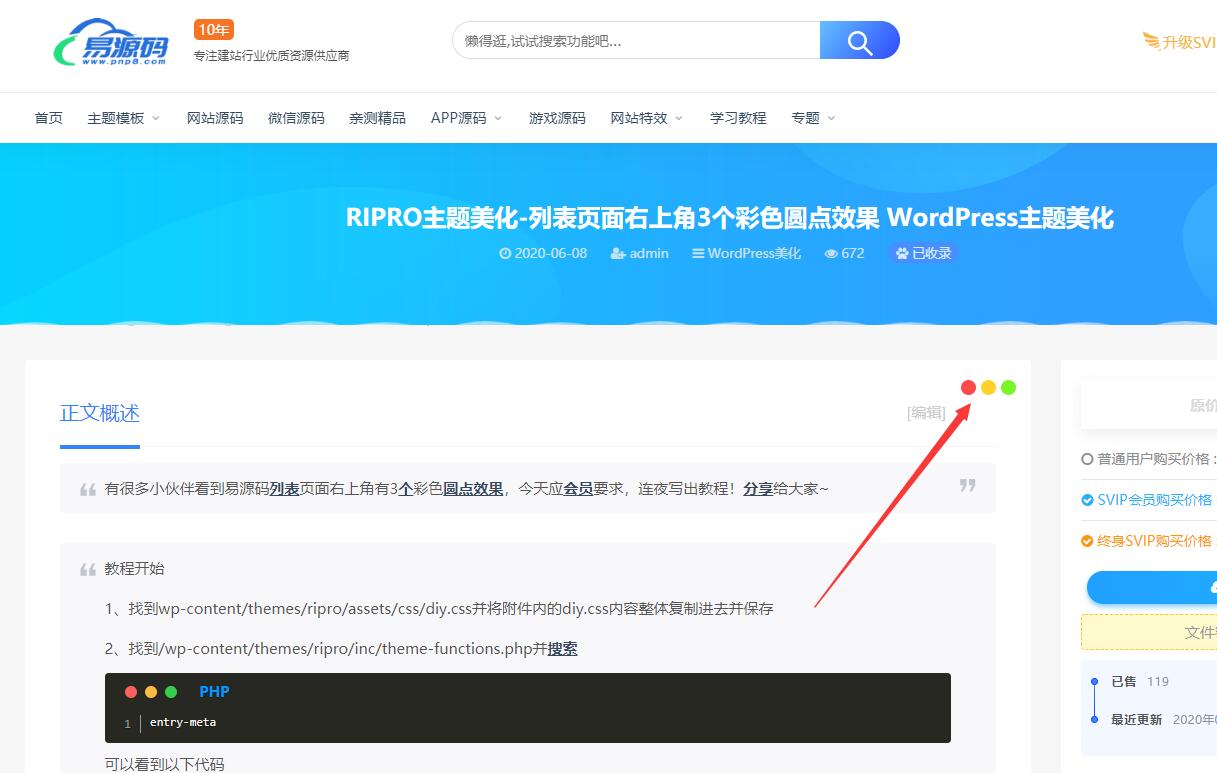1217x773 pixels.
Task: Click the paw icon in 已收录 badge
Action: click(902, 254)
